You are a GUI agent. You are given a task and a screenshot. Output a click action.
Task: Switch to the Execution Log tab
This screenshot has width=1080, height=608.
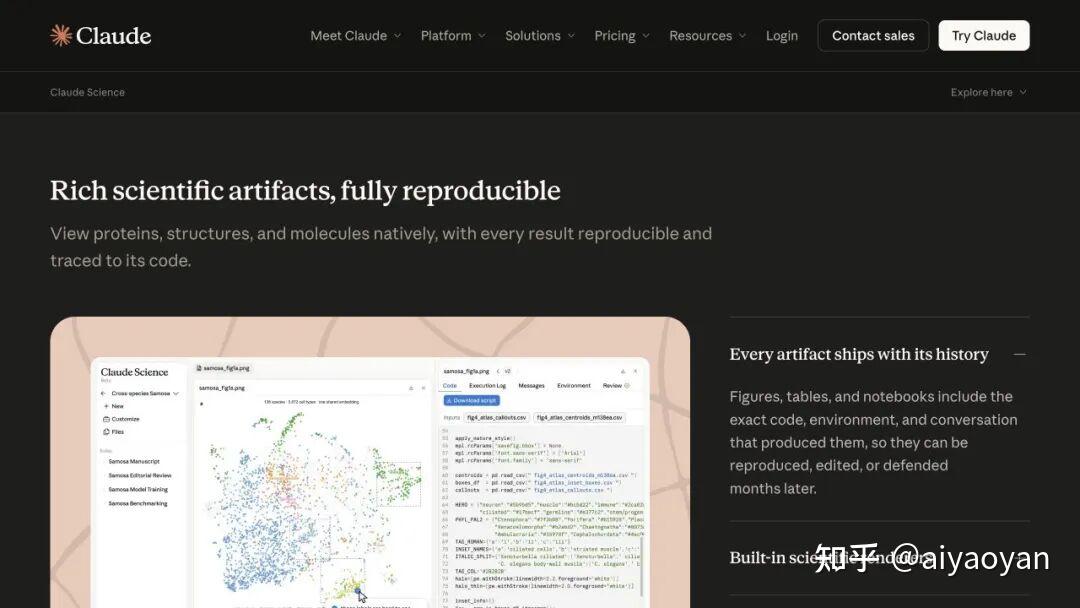tap(488, 386)
